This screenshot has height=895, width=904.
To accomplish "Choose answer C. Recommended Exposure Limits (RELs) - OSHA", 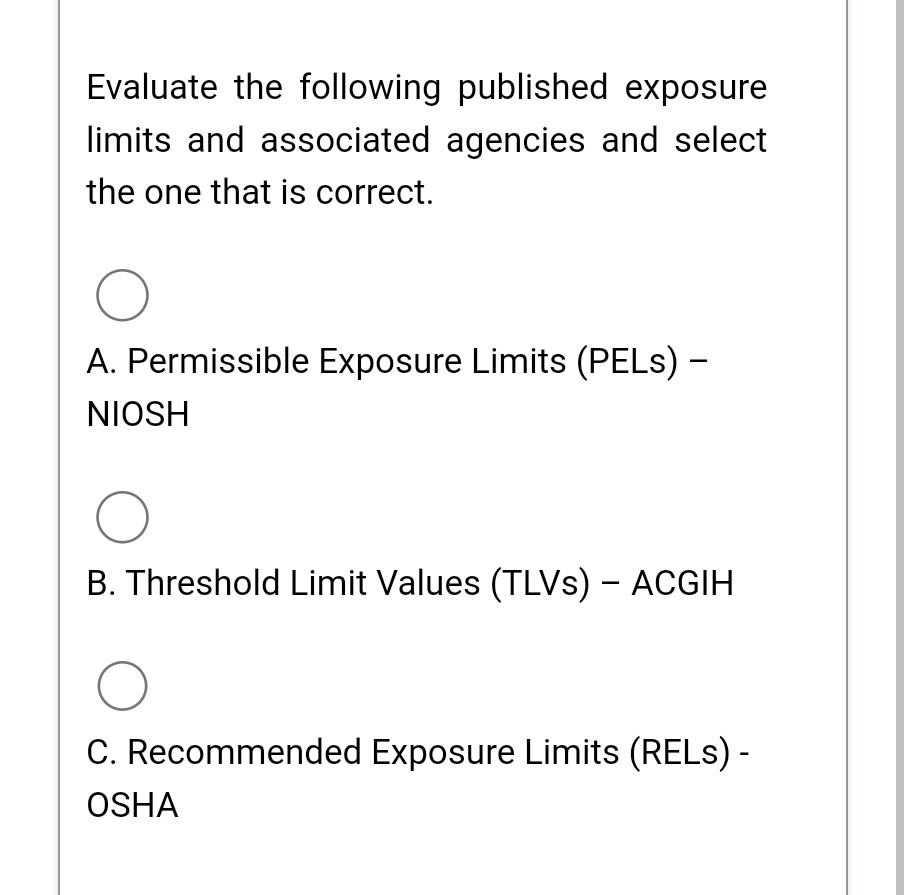I will [418, 752].
